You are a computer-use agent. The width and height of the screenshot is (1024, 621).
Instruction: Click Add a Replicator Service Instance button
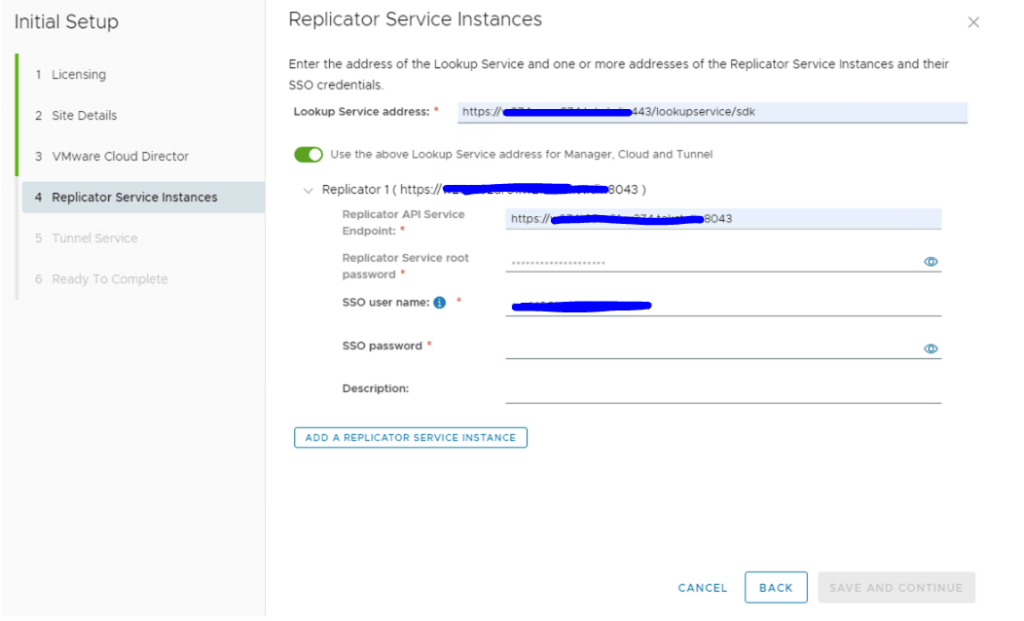tap(410, 438)
